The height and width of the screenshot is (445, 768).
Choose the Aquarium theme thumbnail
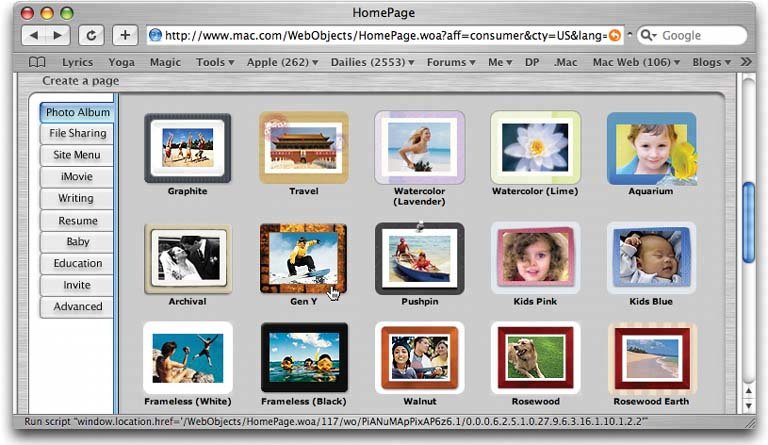tap(651, 149)
